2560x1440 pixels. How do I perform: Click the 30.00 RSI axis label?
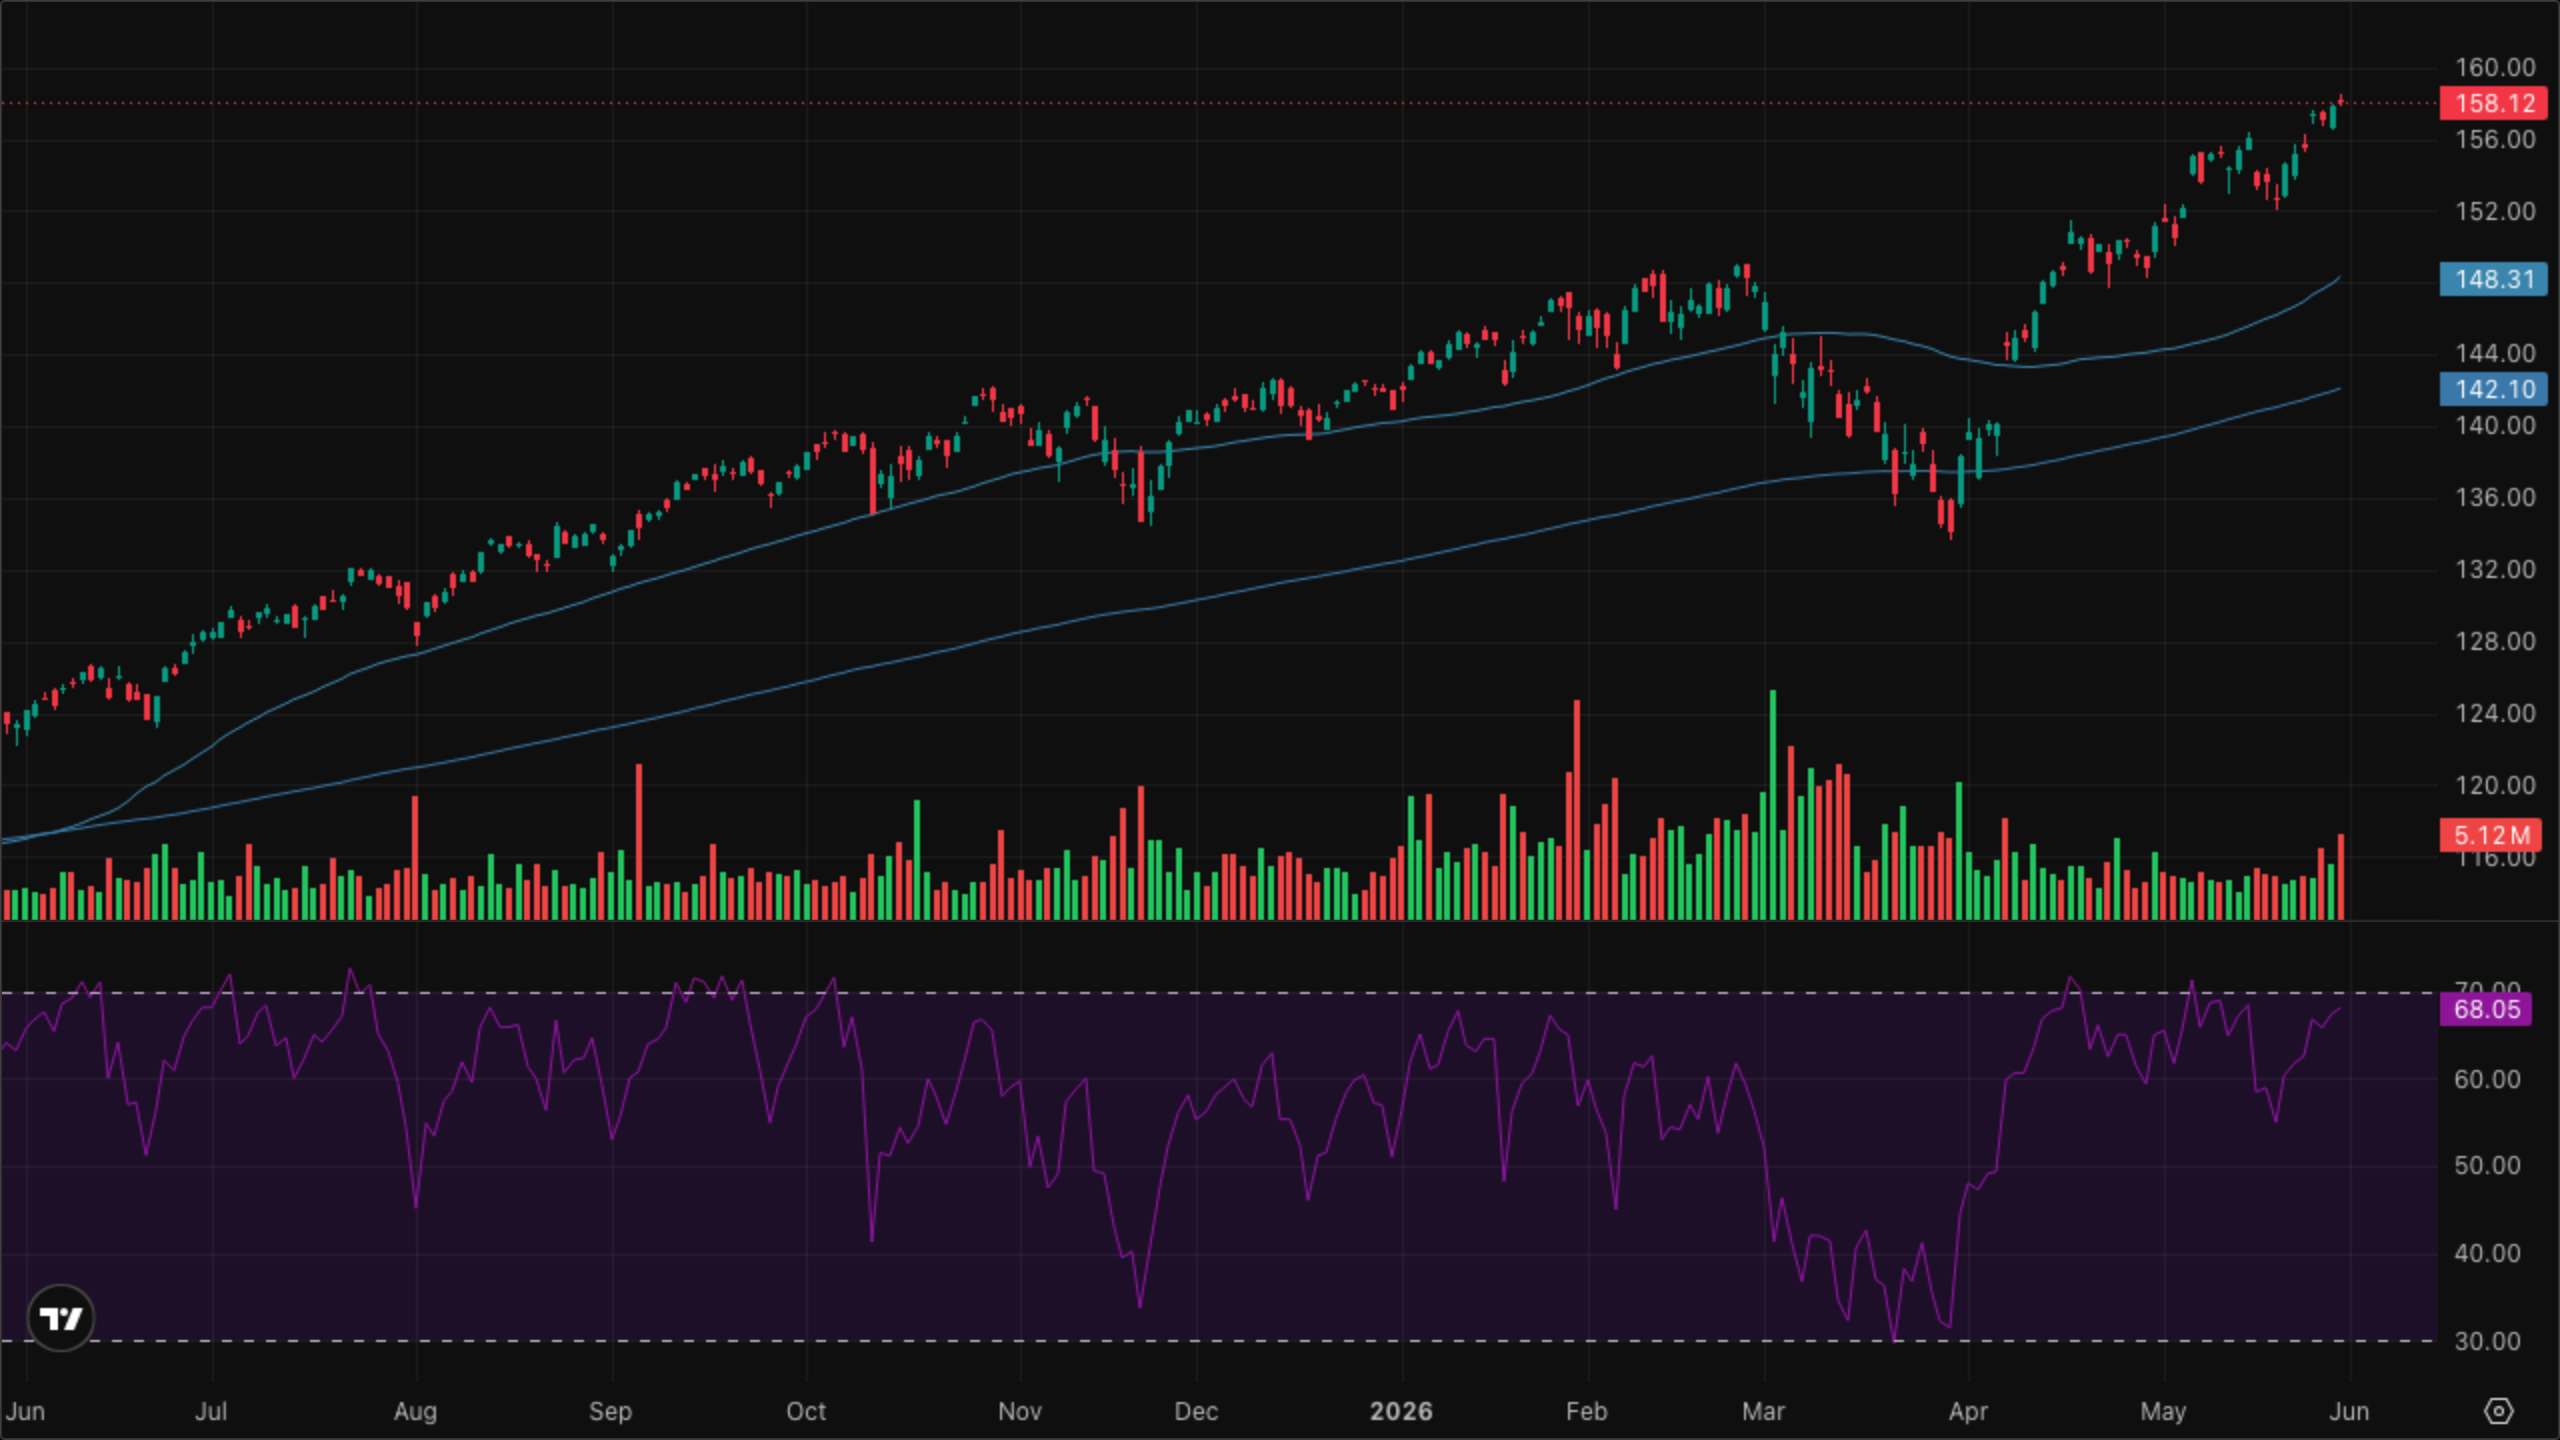click(x=2487, y=1341)
